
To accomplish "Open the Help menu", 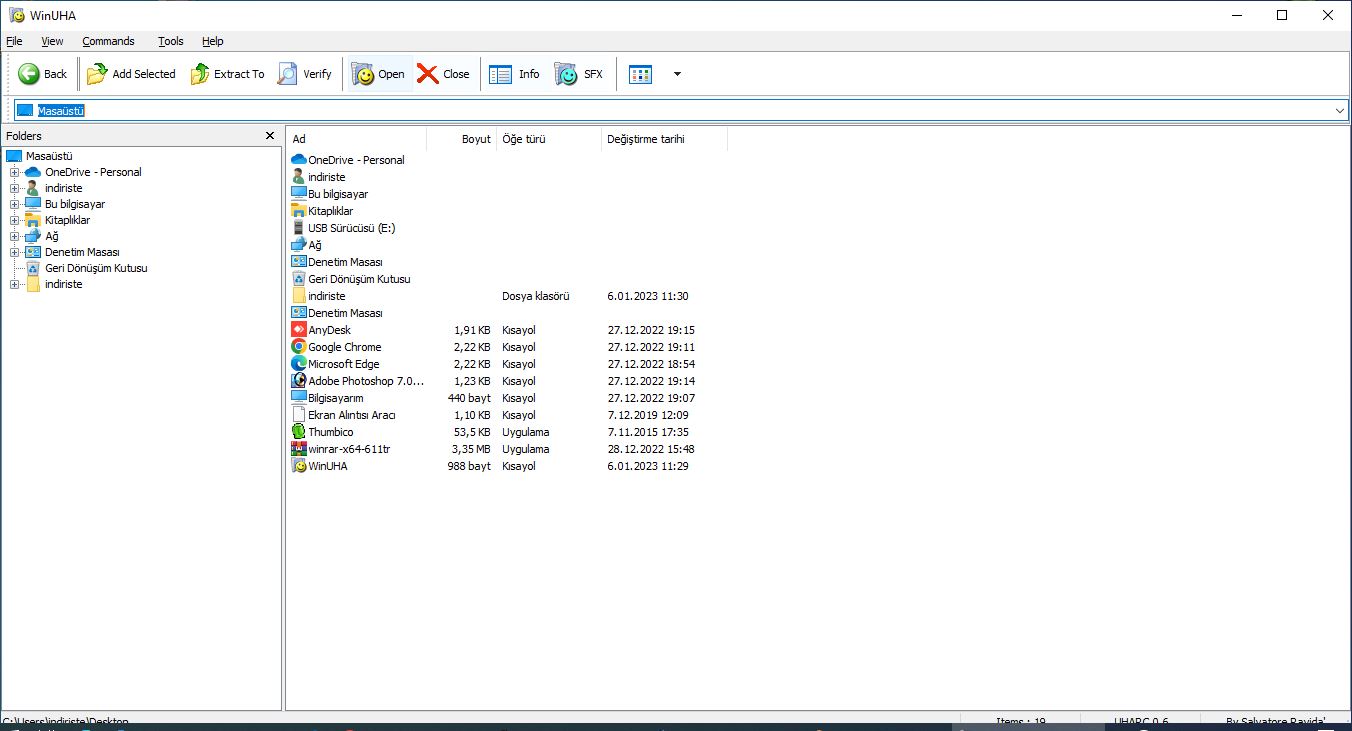I will [x=213, y=41].
